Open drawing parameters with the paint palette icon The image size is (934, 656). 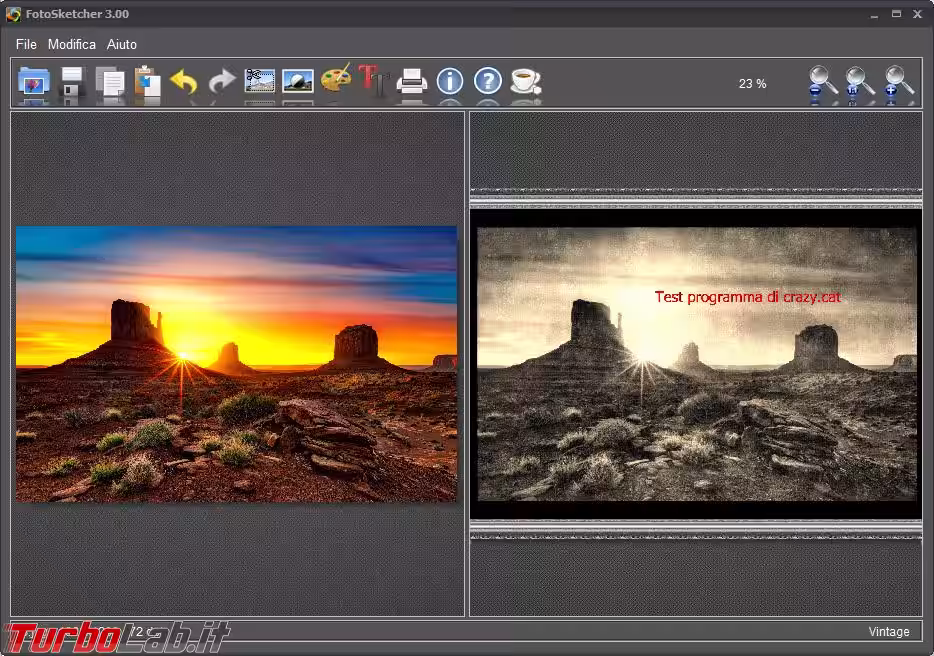[336, 81]
